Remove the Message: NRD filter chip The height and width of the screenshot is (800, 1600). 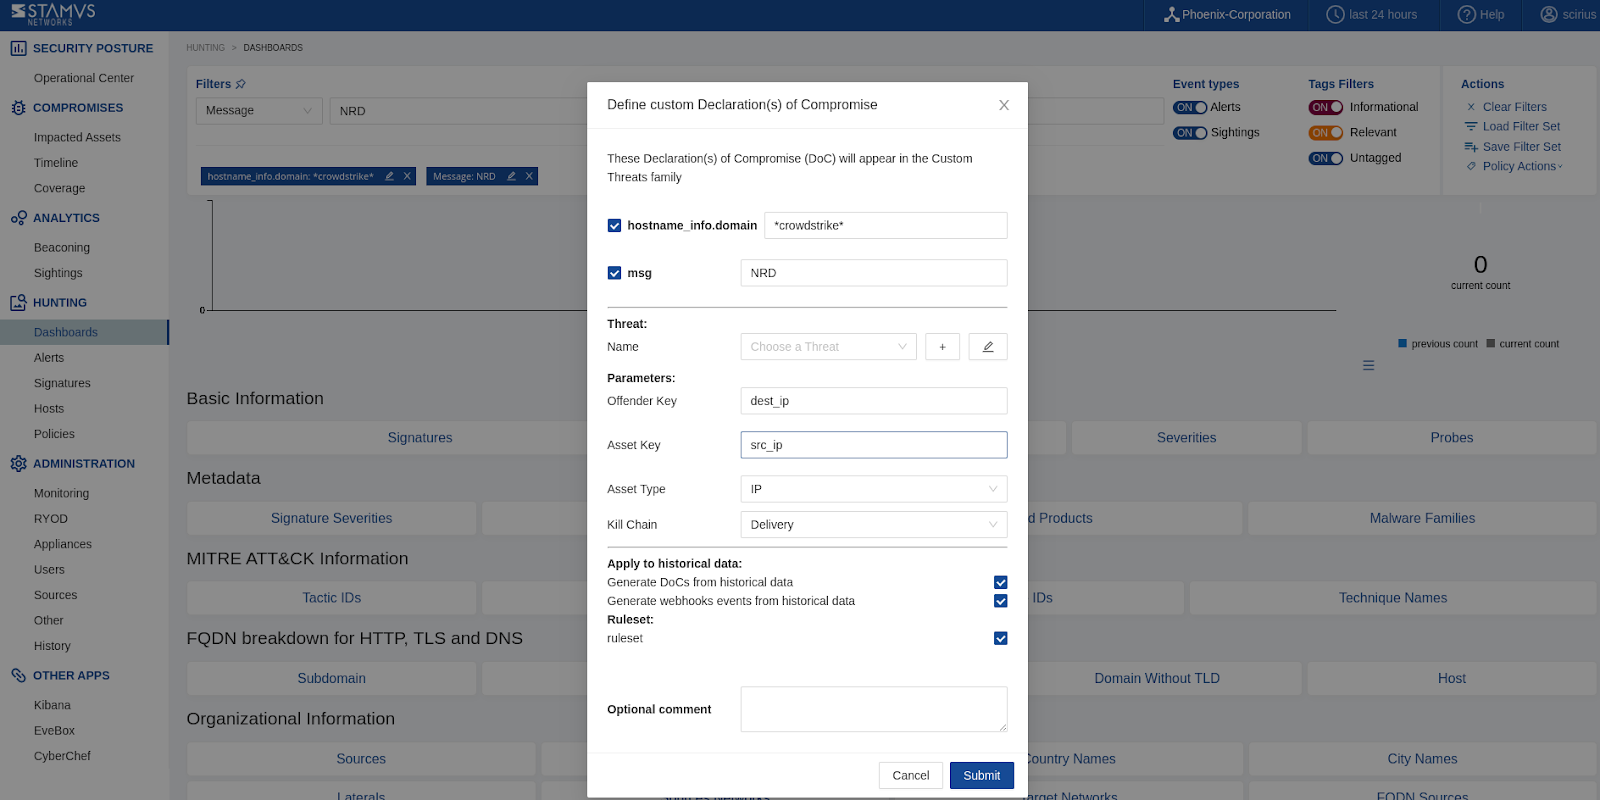click(x=529, y=176)
